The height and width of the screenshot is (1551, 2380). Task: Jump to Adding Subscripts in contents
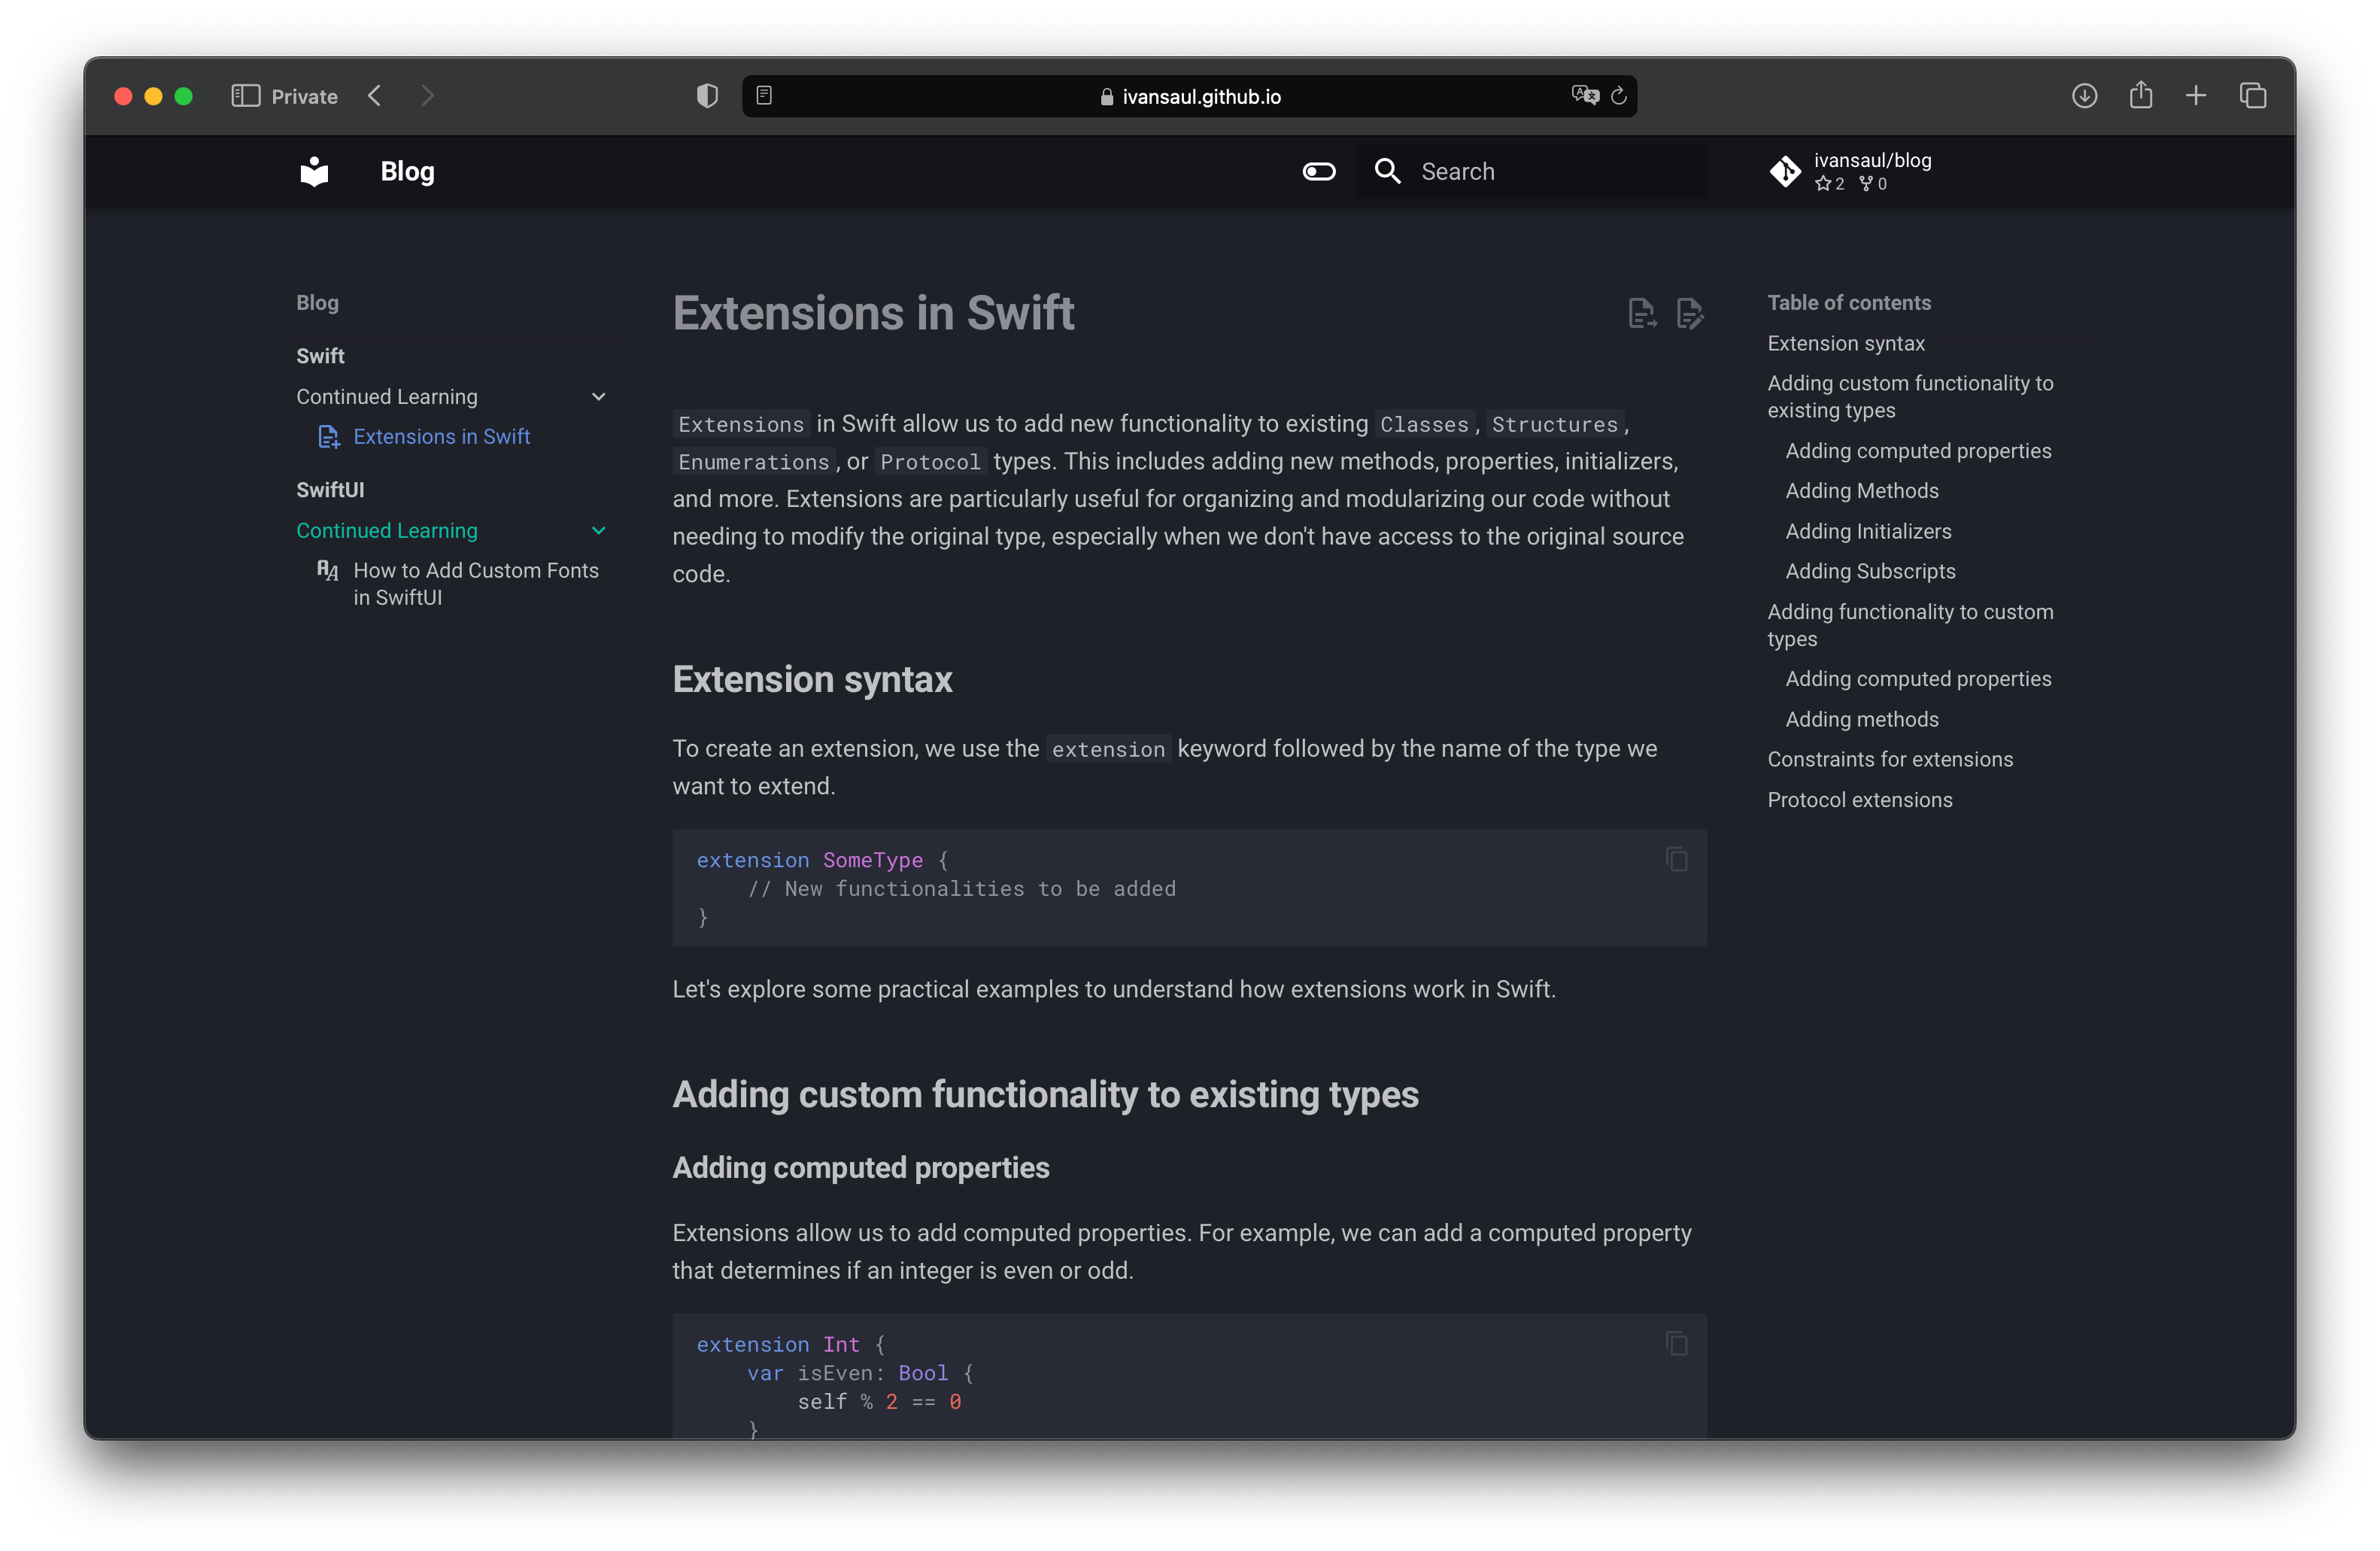[1870, 571]
